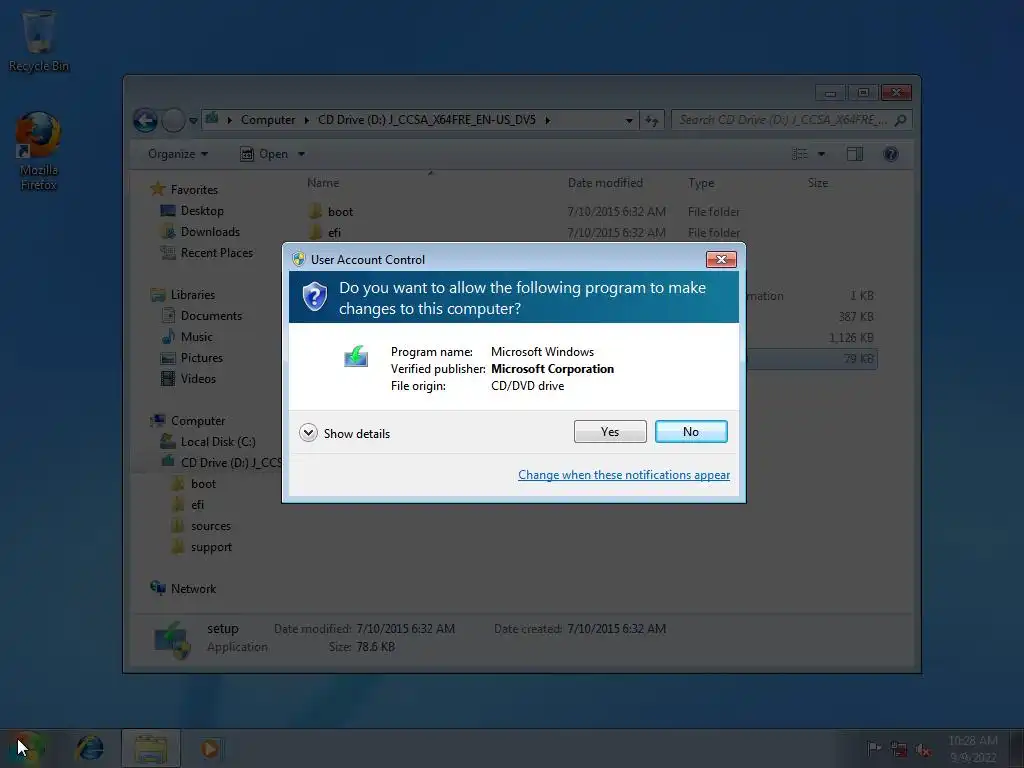Click the taskbar clock showing 10:28 AM
This screenshot has height=768, width=1024.
click(973, 748)
